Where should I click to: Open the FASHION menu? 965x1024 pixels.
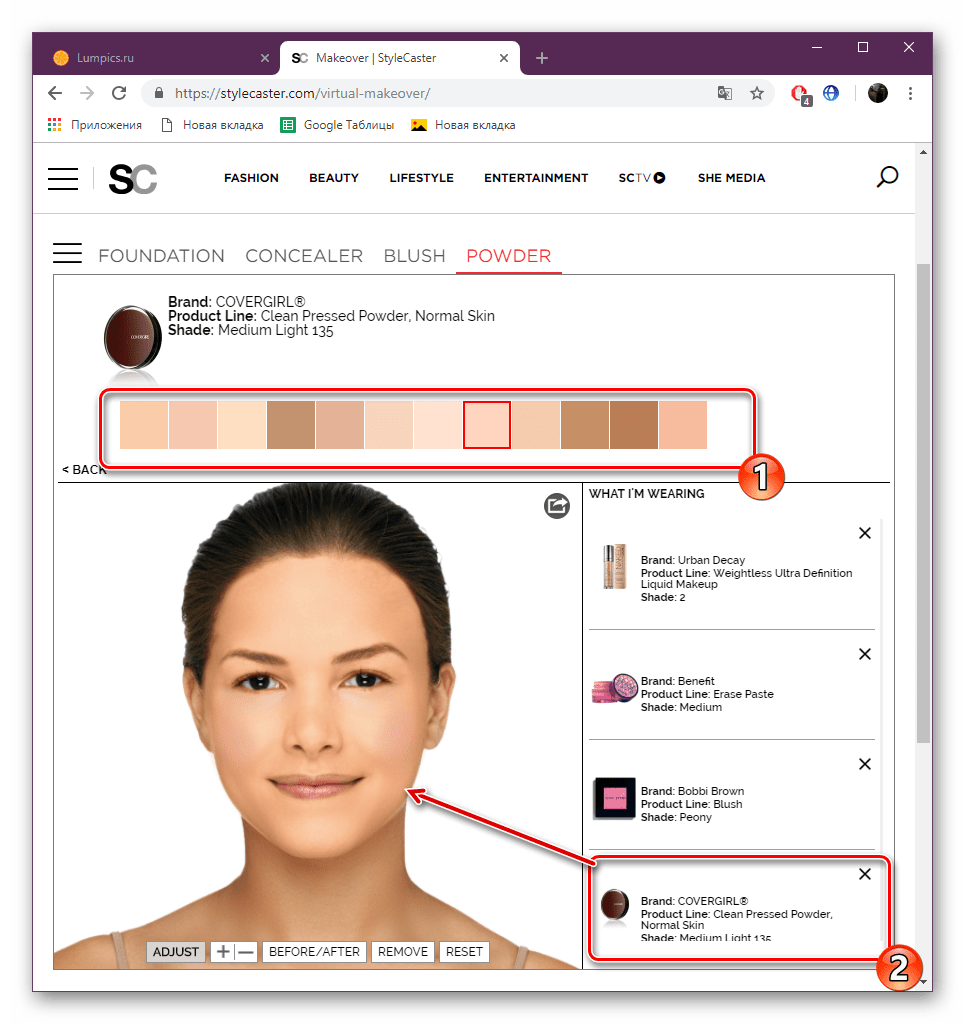click(x=251, y=178)
